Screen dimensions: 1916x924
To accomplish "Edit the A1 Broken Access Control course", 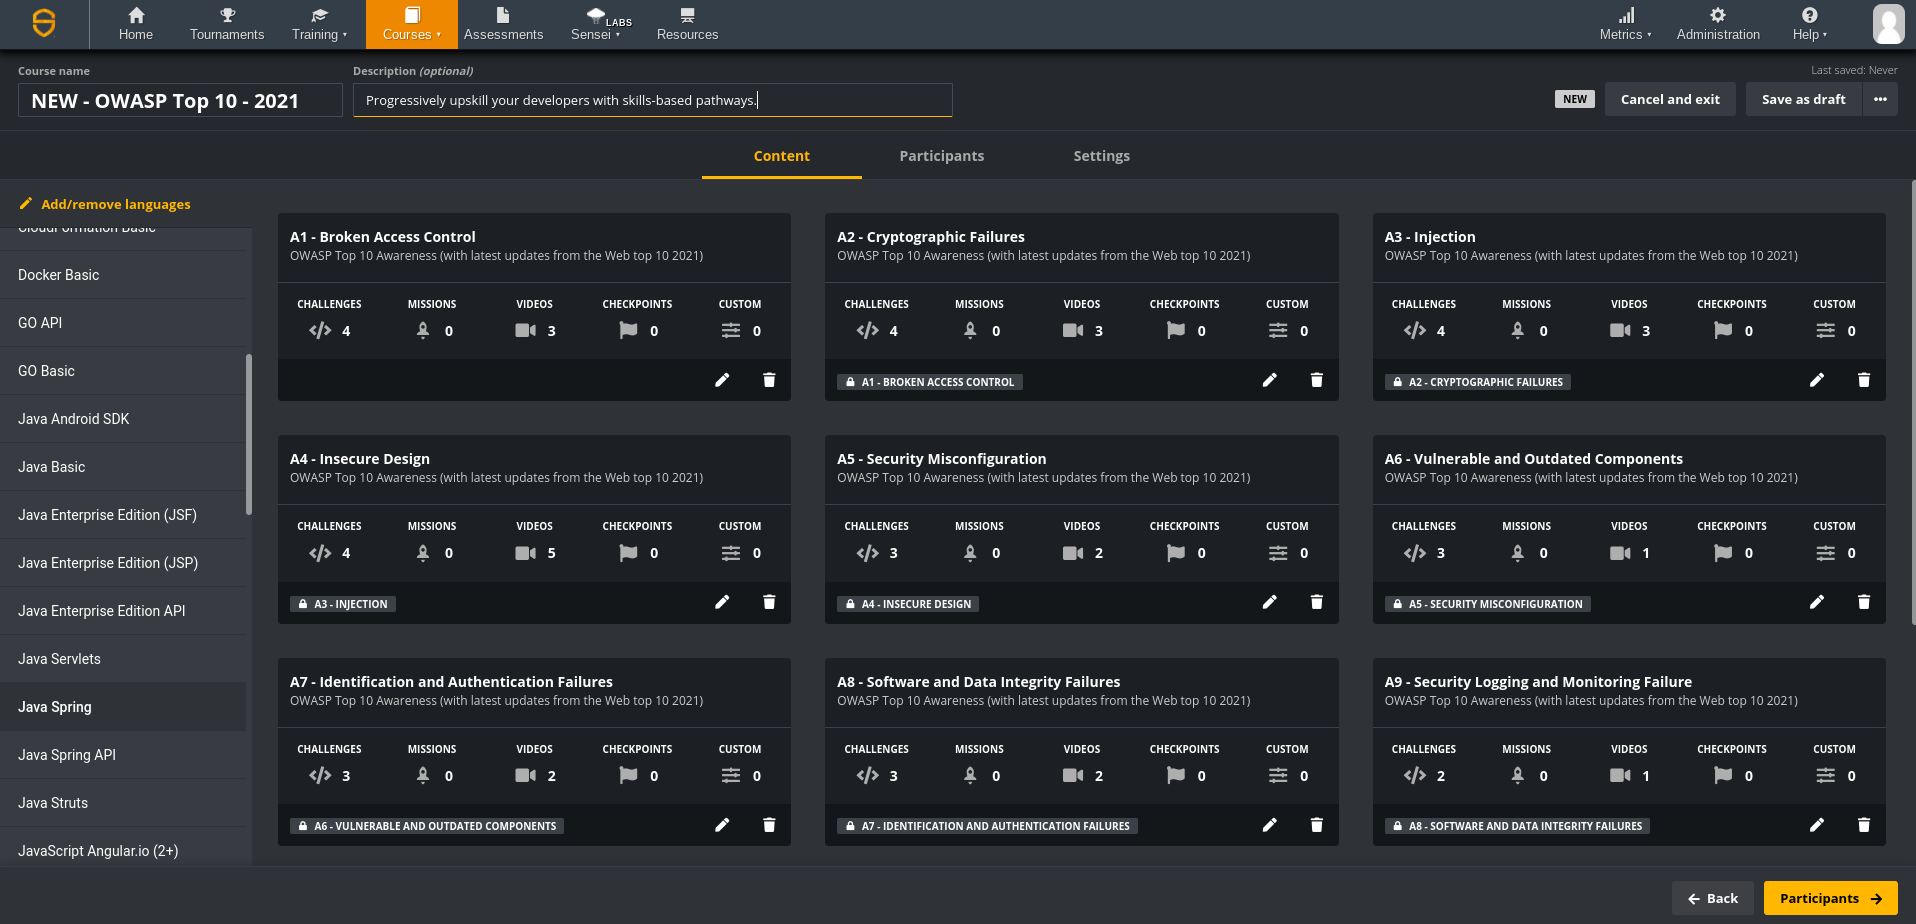I will click(x=723, y=380).
